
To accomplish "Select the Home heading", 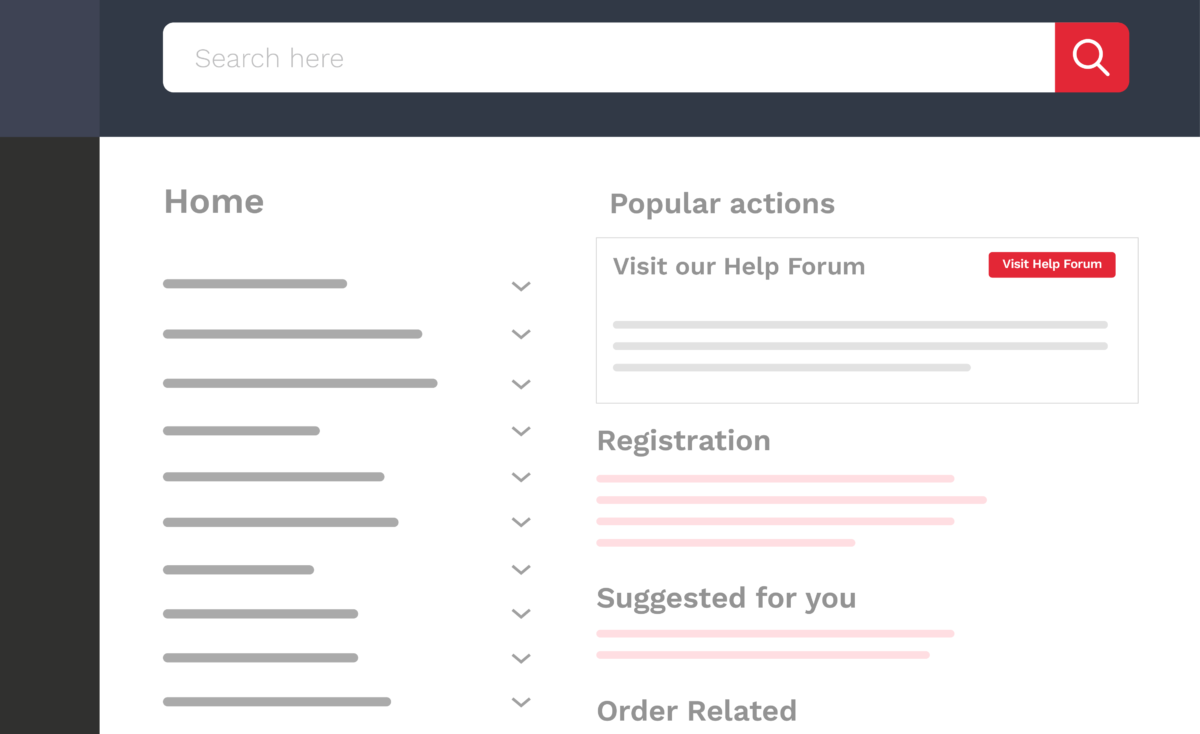I will click(214, 201).
